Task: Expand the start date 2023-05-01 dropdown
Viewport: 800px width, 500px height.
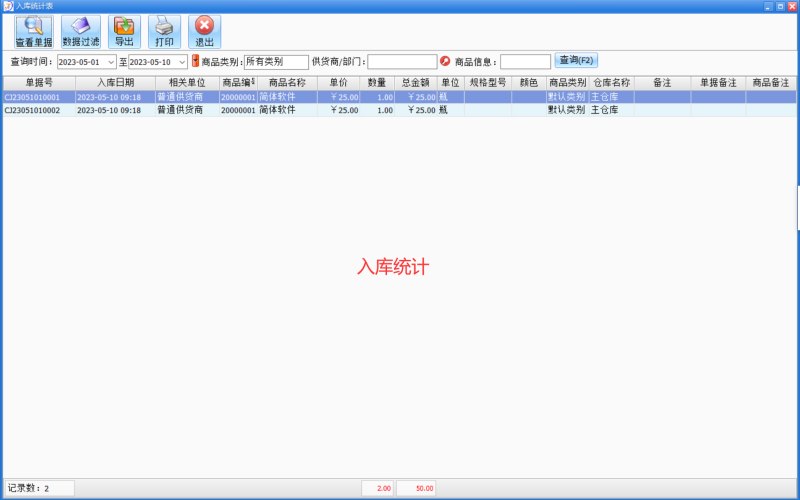Action: [111, 62]
